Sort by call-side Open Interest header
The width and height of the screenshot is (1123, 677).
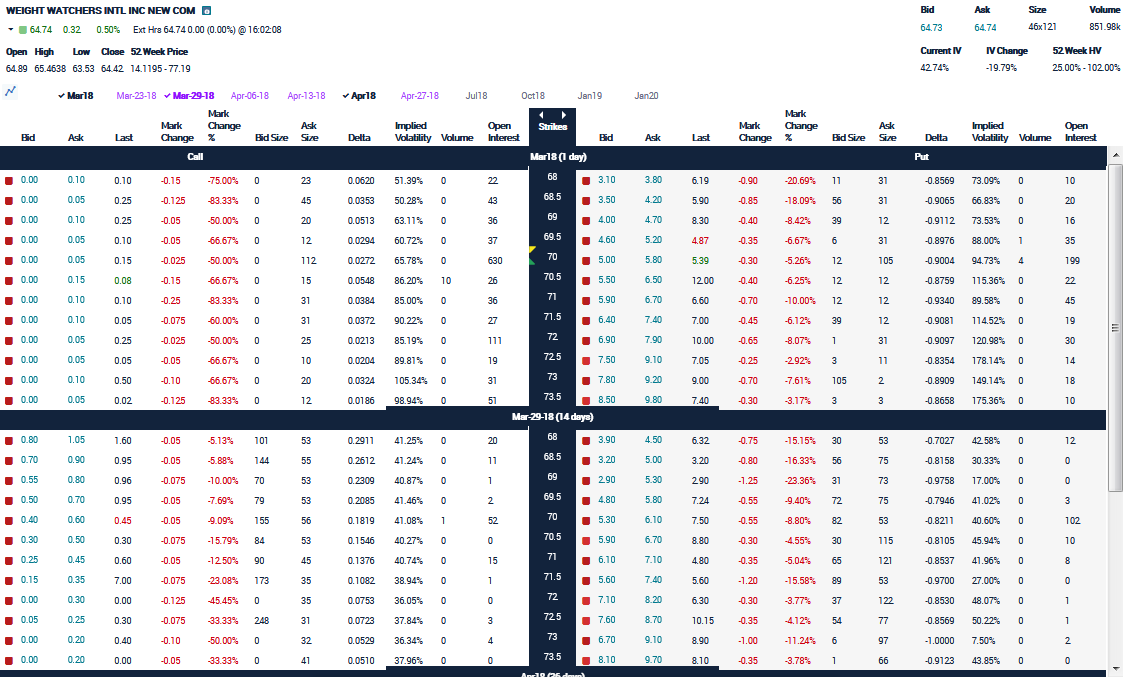[x=503, y=132]
